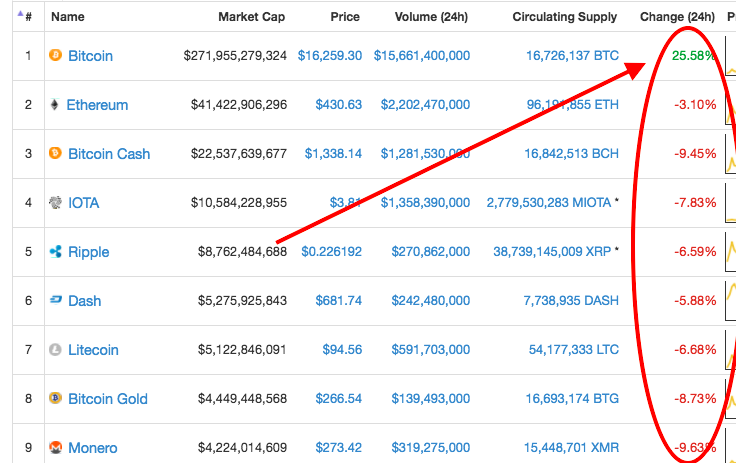
Task: Sort by Change (24h) column header
Action: 677,17
